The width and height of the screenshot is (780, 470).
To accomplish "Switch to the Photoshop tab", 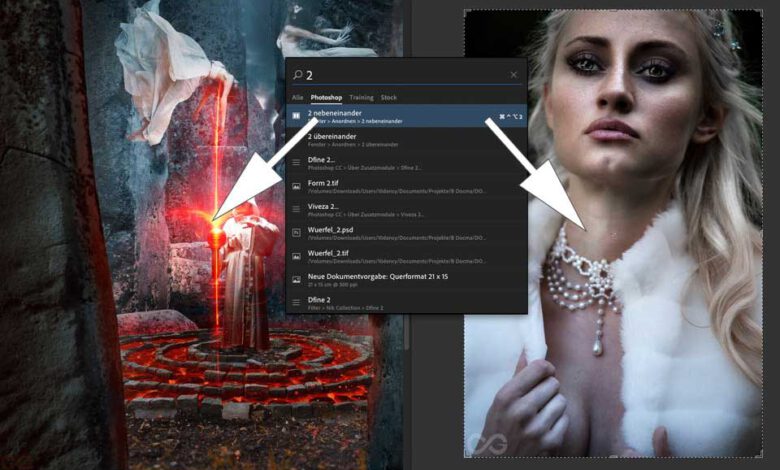I will 326,97.
